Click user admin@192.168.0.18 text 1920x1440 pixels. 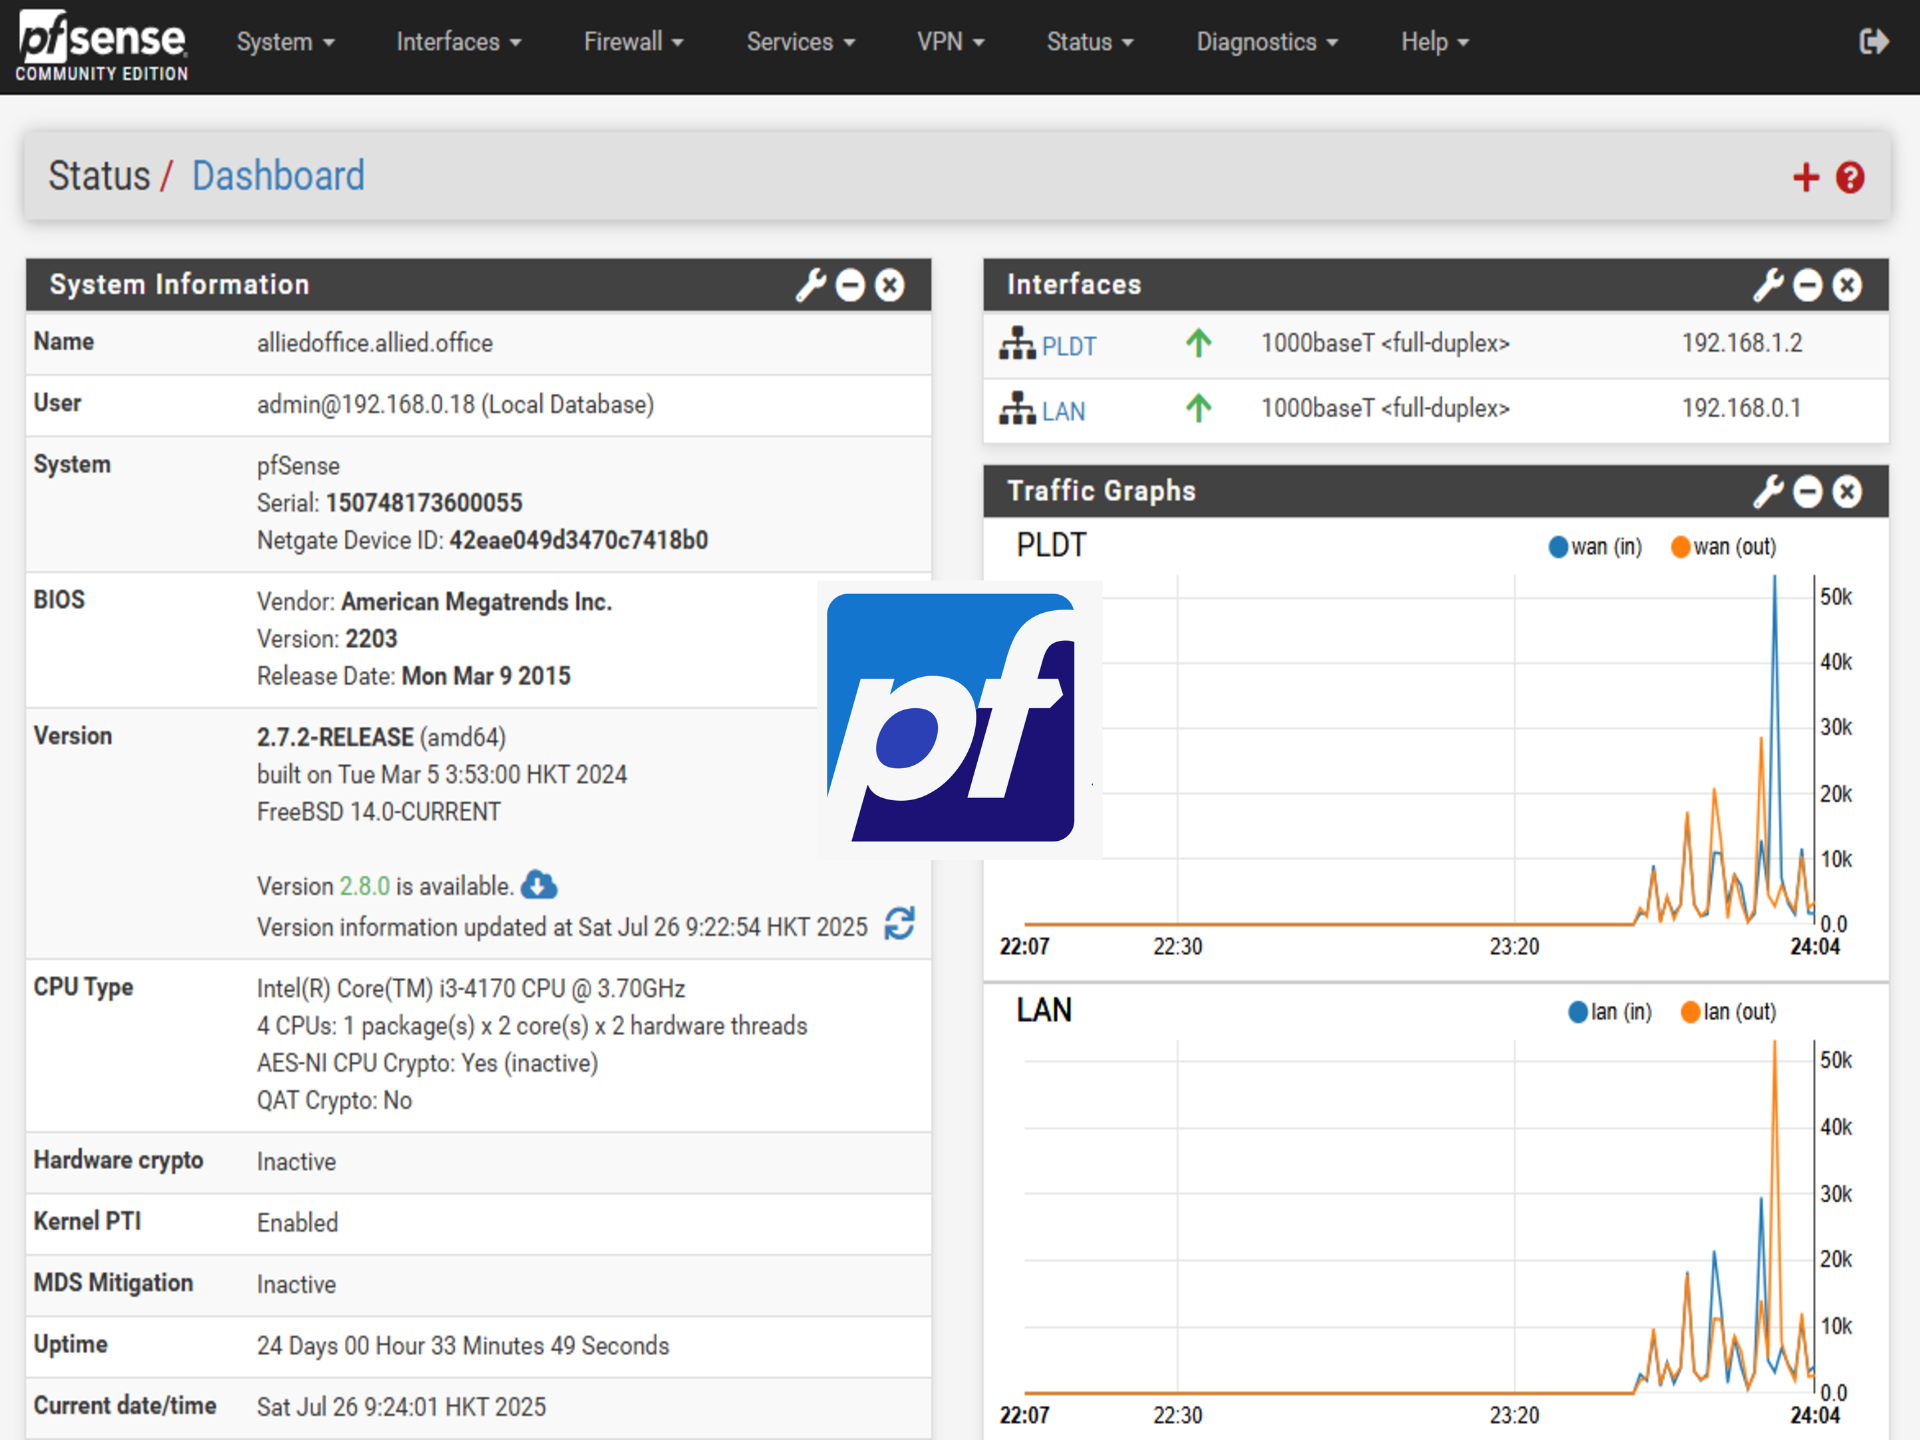pyautogui.click(x=455, y=404)
